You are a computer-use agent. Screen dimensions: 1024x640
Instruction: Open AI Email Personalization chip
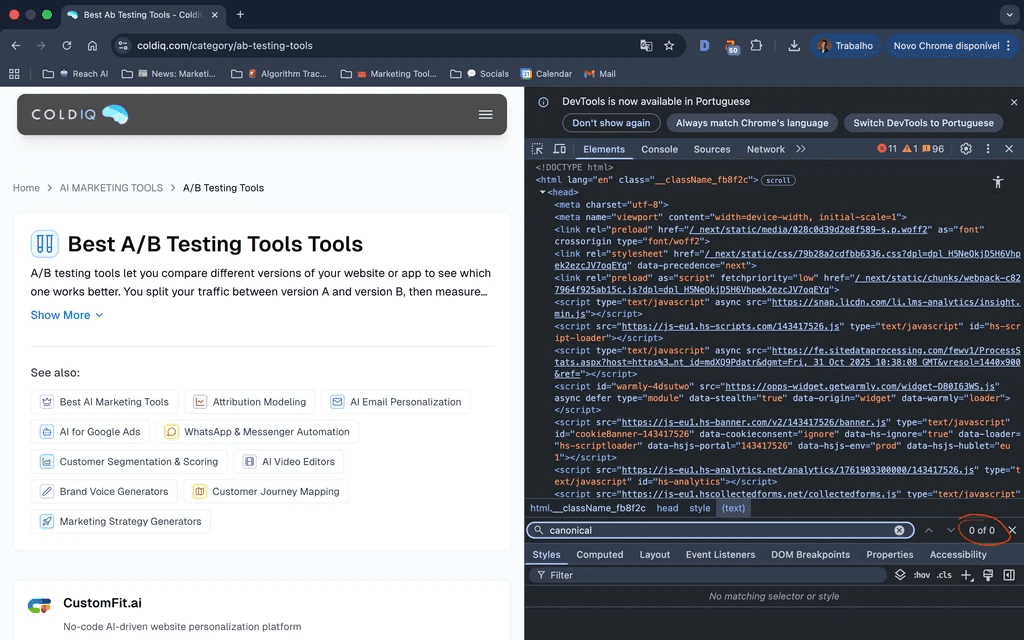[396, 402]
